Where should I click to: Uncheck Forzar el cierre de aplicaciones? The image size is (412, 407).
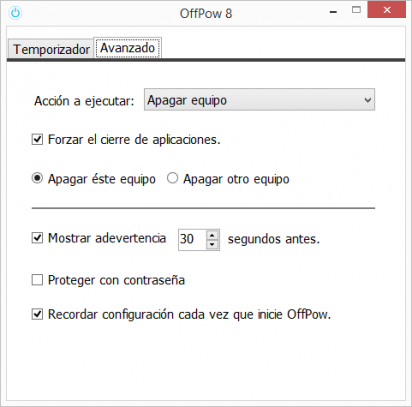point(37,139)
